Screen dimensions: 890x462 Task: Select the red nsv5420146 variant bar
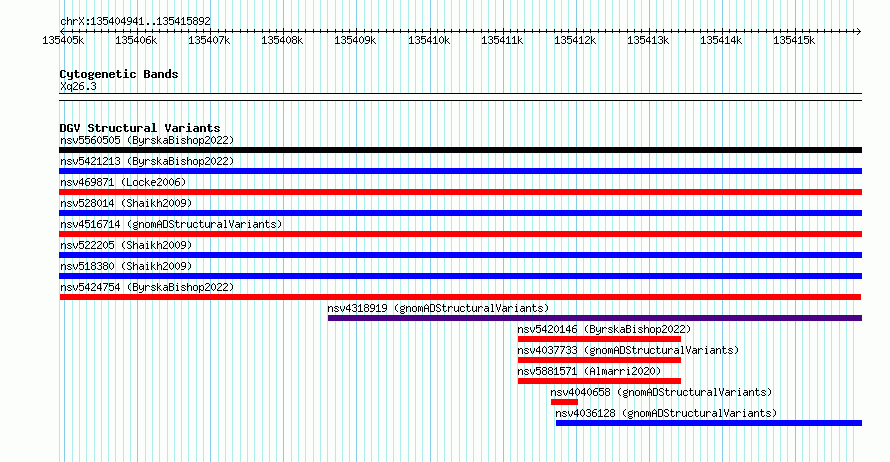(599, 339)
